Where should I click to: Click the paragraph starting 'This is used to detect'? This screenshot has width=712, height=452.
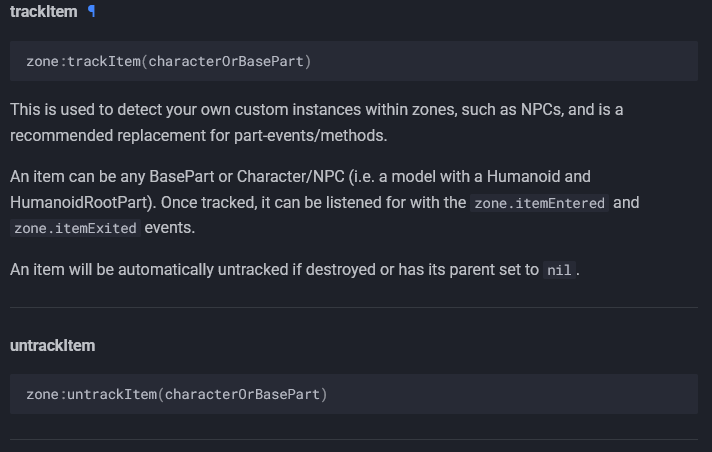[316, 122]
